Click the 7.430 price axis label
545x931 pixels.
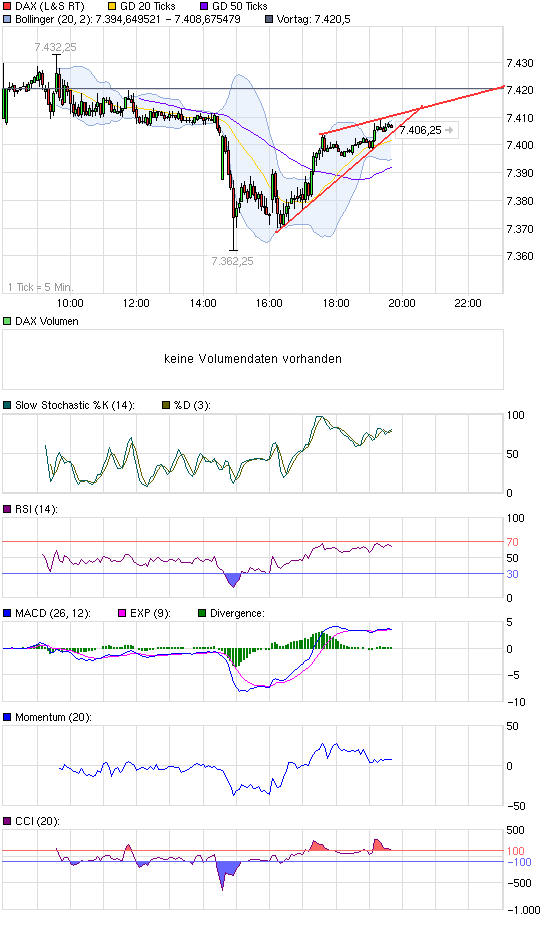[x=519, y=63]
